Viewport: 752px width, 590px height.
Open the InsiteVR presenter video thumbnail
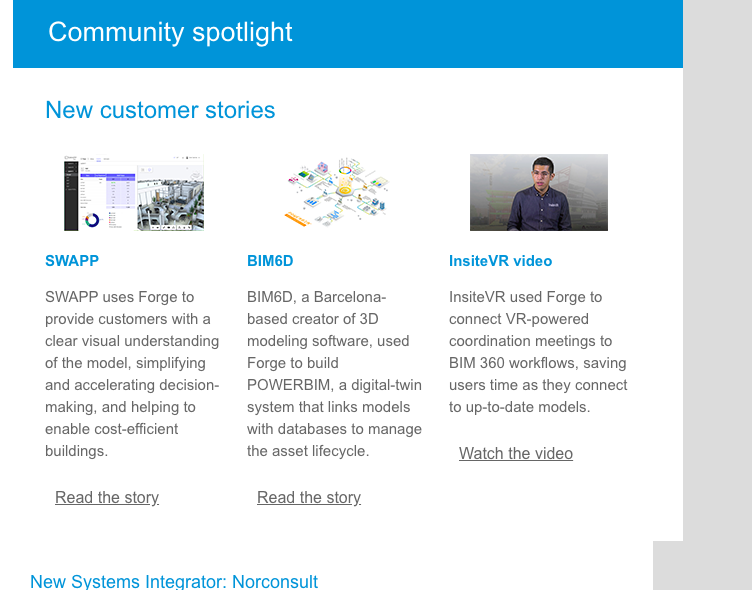coord(538,192)
